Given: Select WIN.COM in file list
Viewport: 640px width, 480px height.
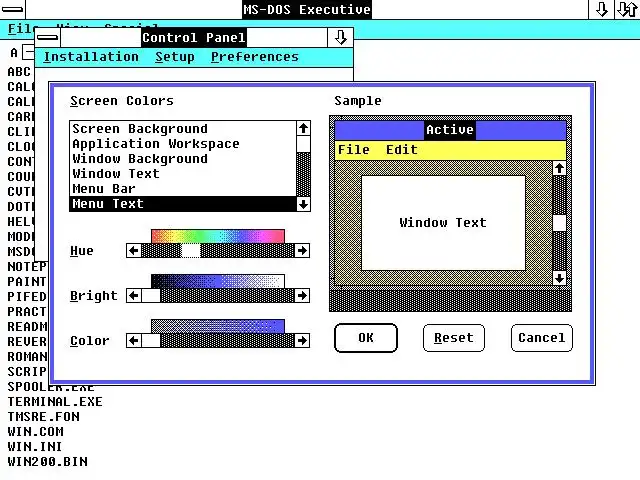Looking at the screenshot, I should click(x=36, y=432).
